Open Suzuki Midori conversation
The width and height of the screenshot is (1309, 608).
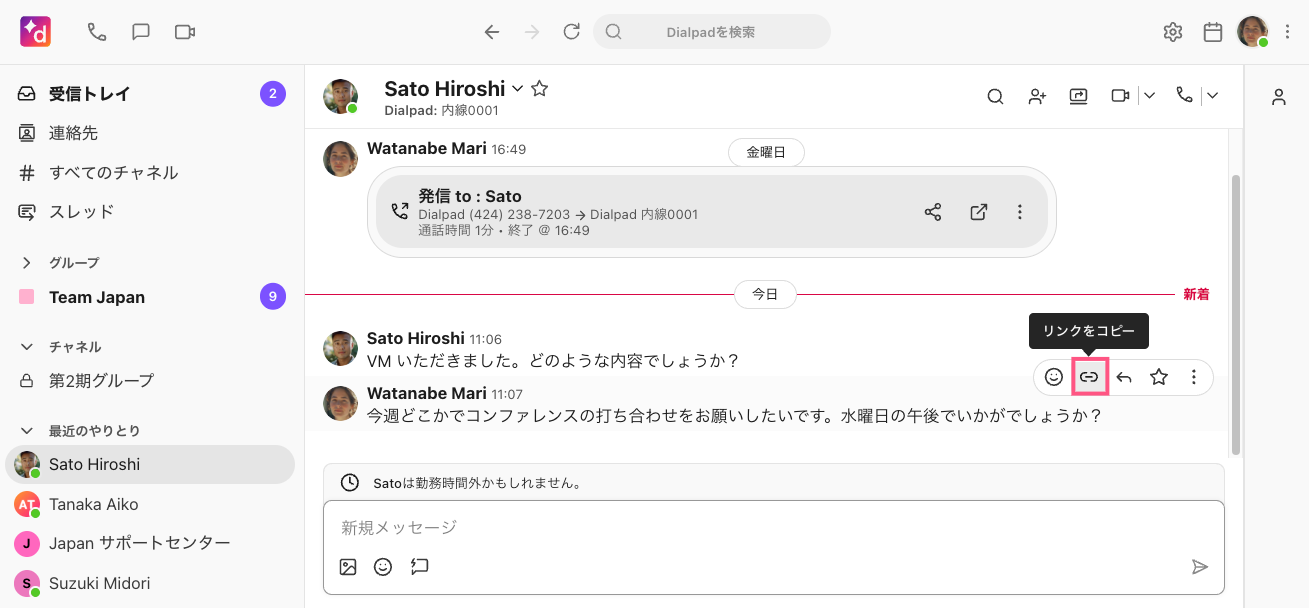150,583
